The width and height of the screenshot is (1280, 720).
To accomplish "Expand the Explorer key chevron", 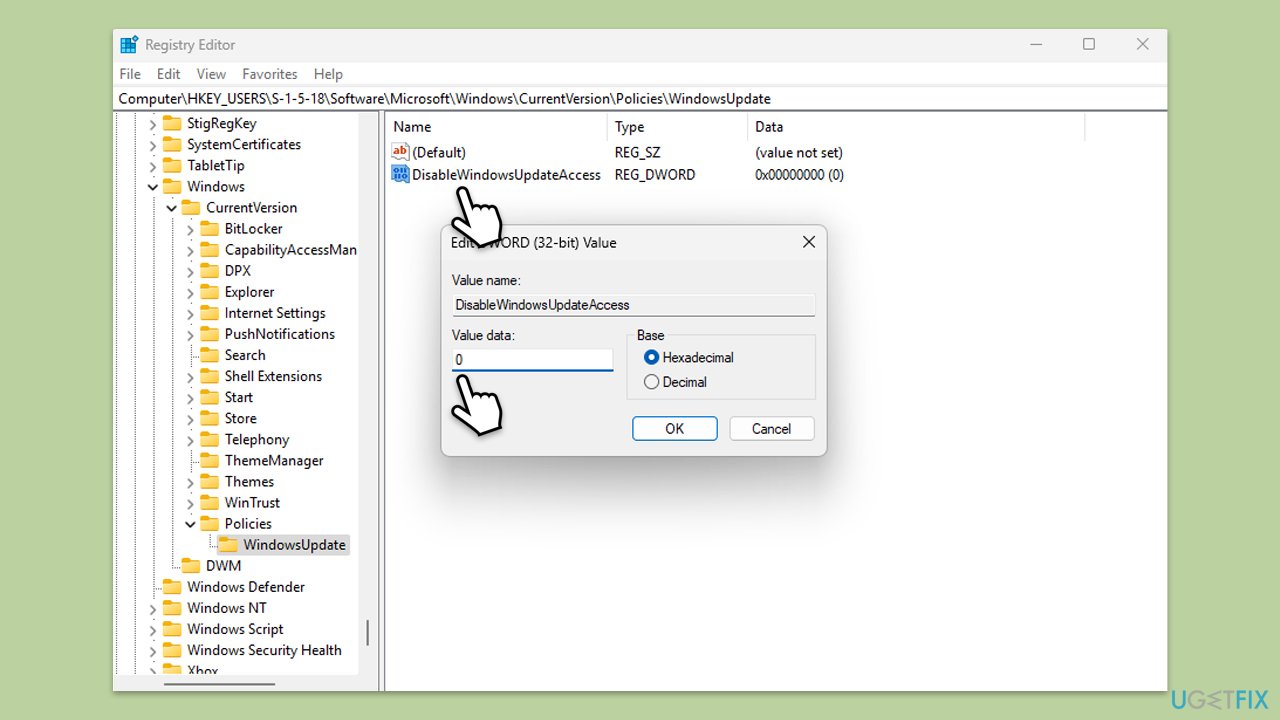I will [x=190, y=293].
